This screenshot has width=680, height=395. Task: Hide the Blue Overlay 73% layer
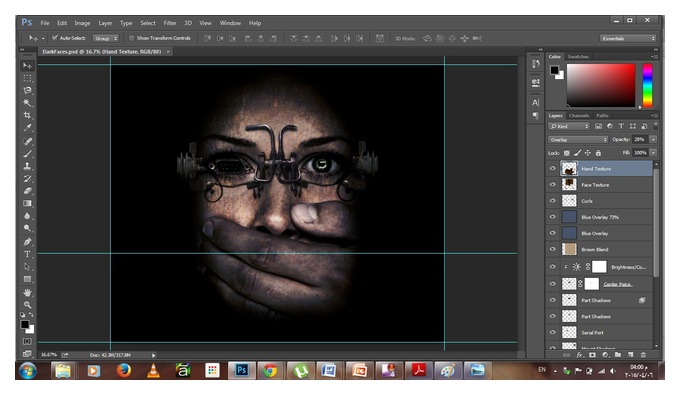[552, 217]
